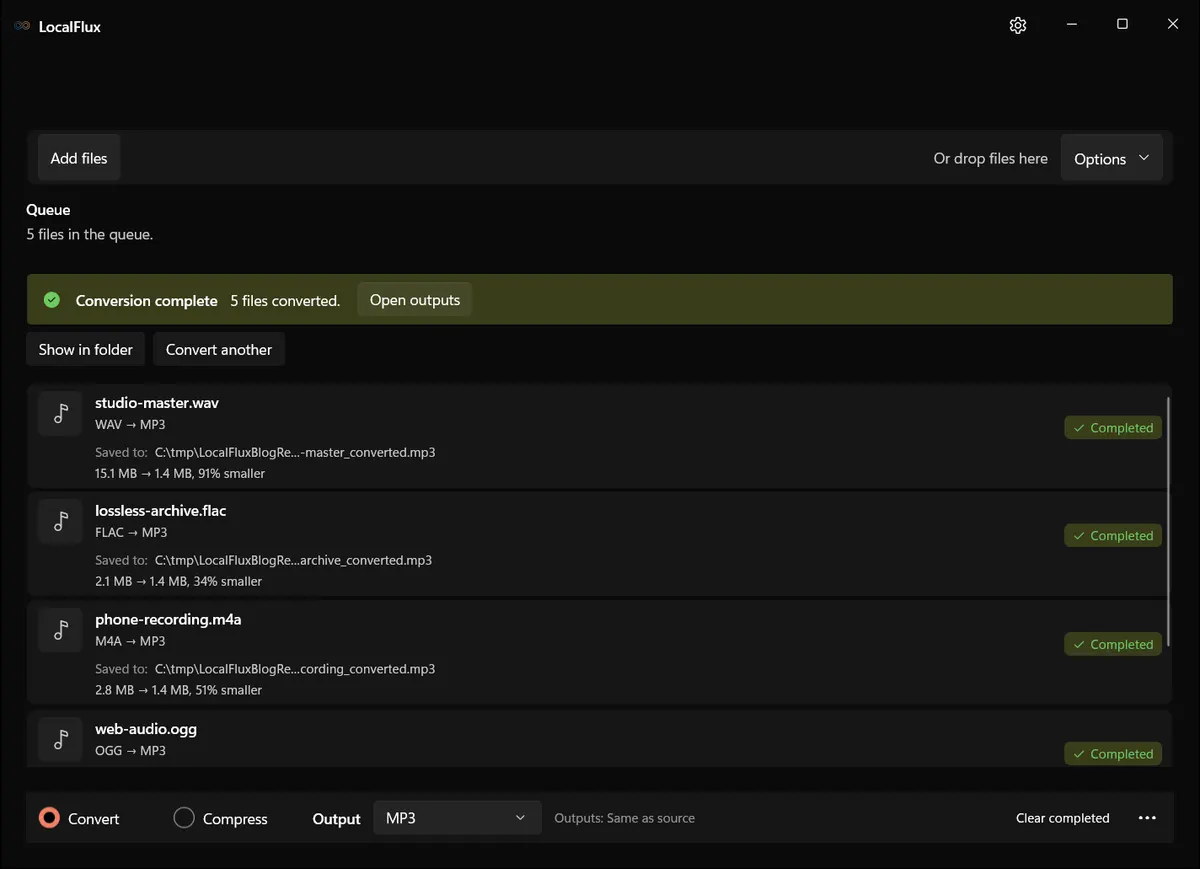Screen dimensions: 1200x869
Task: Open the three-dot more options menu
Action: (x=1148, y=818)
